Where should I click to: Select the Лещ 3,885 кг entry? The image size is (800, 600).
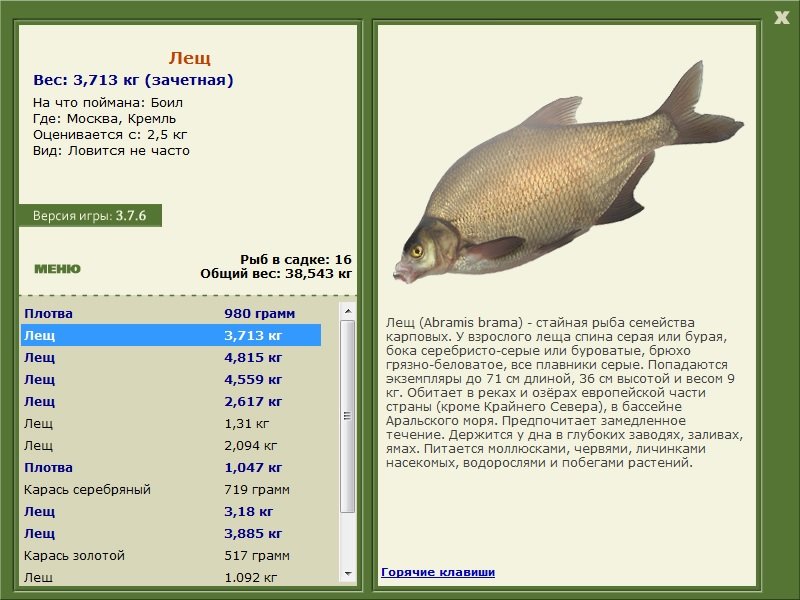click(x=170, y=533)
